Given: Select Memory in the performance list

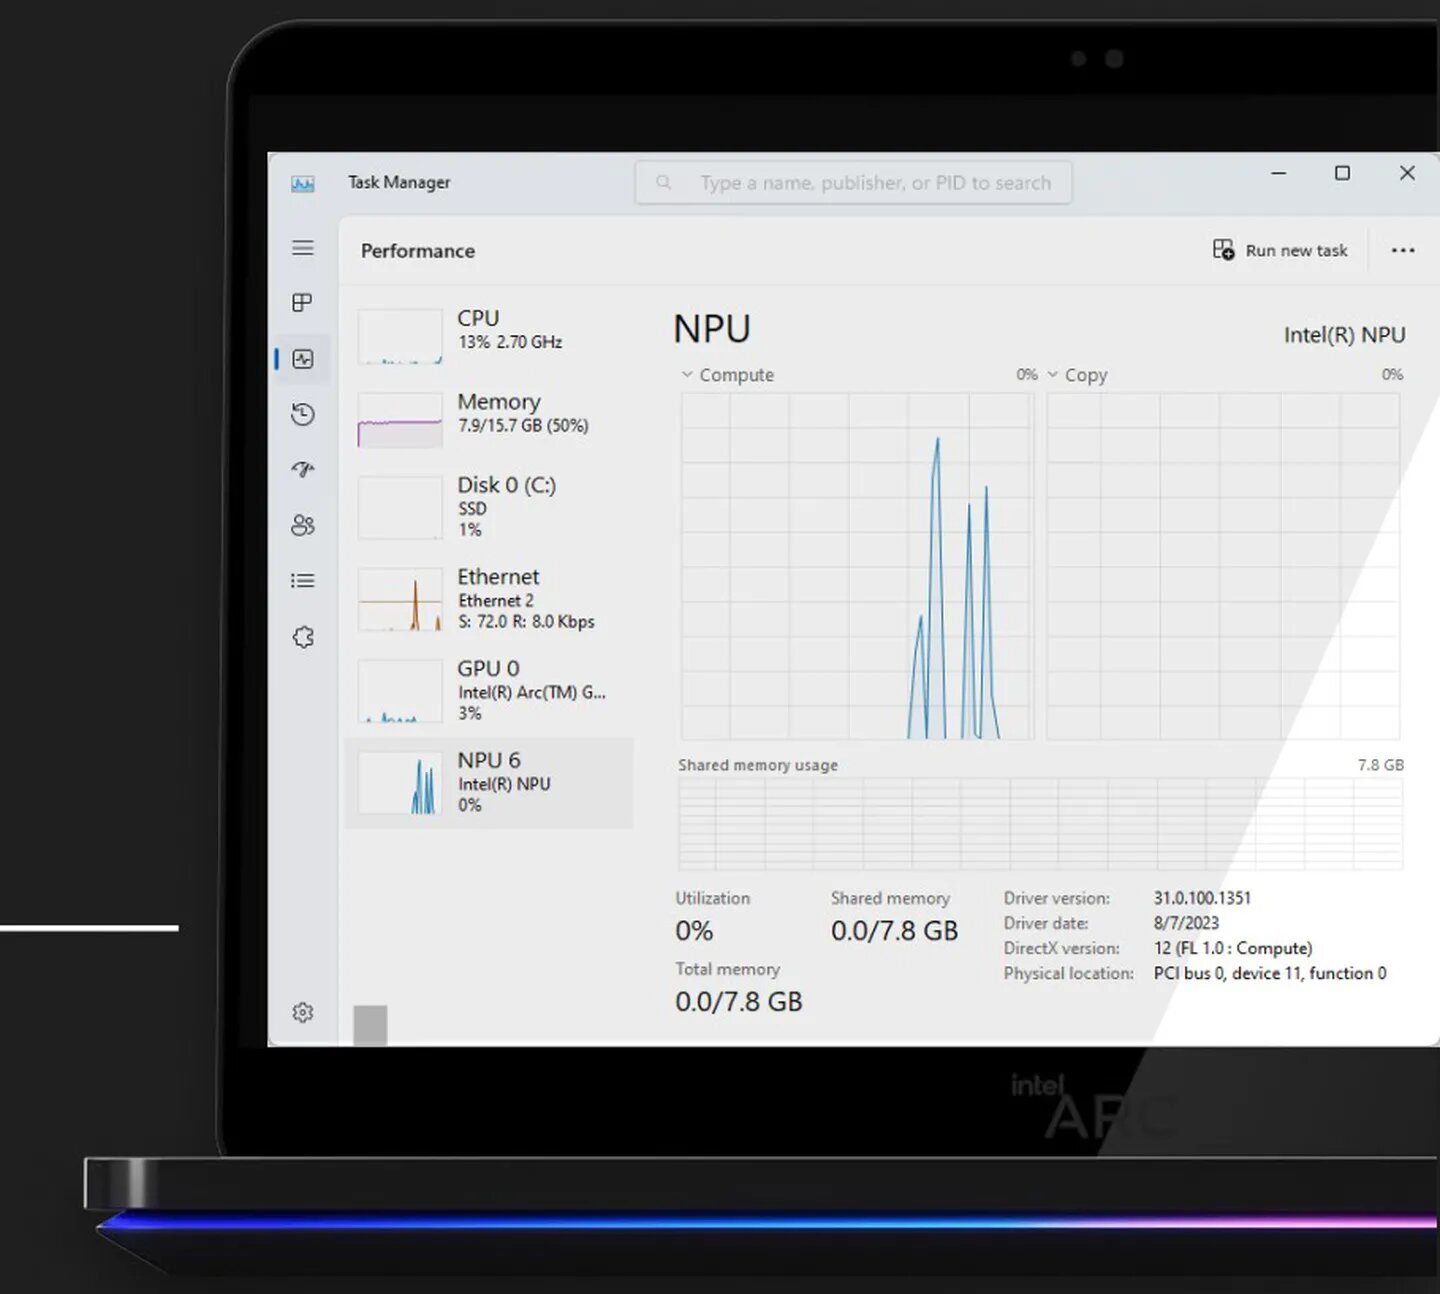Looking at the screenshot, I should tap(489, 418).
